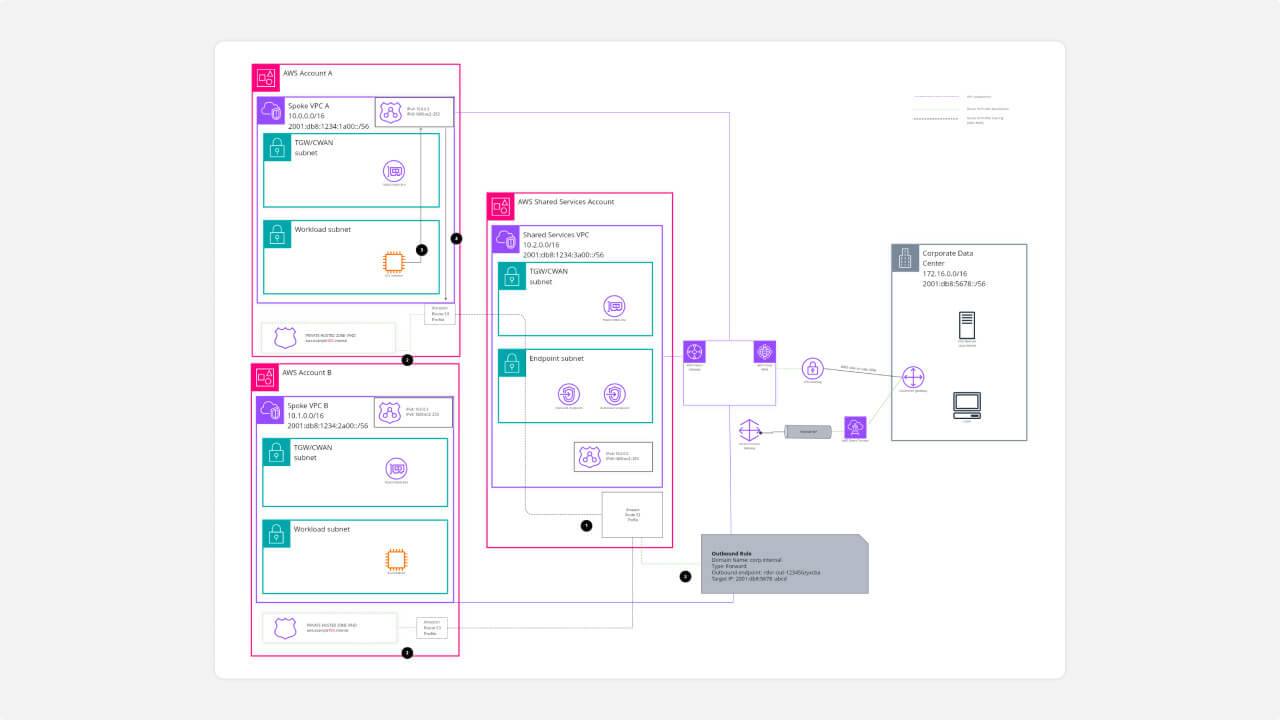Select the lock icon of Spoke VPC A Workload subnet
This screenshot has height=720, width=1280.
point(277,234)
